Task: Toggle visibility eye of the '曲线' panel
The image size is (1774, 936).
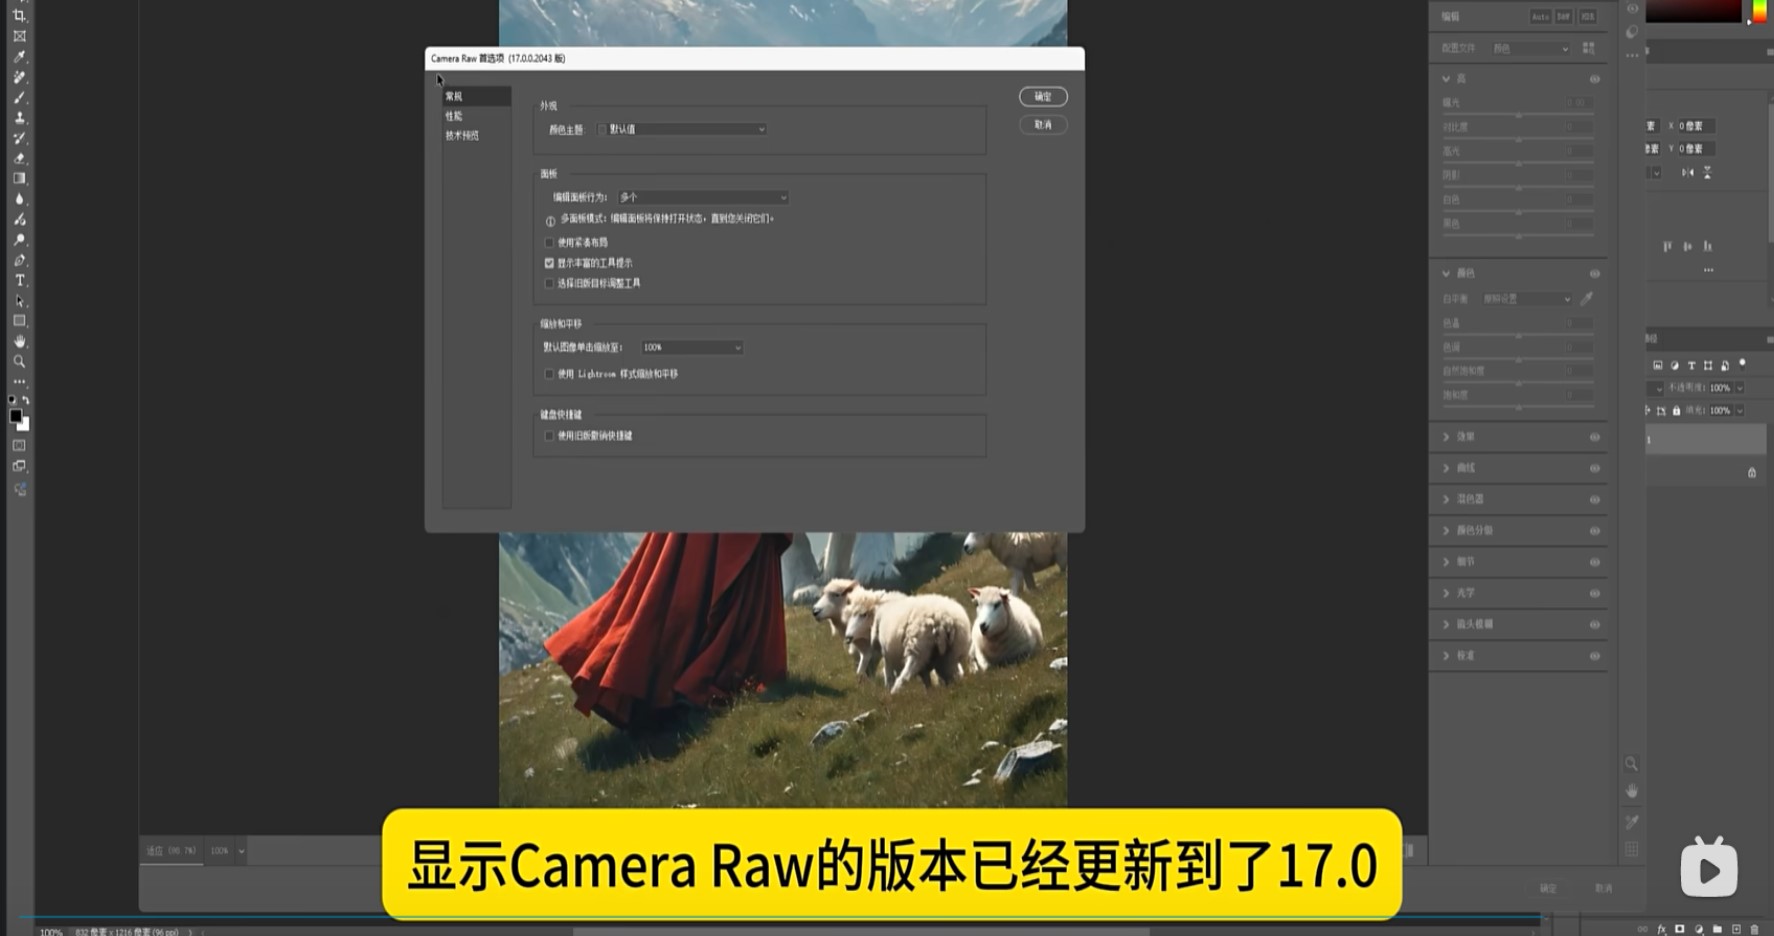Action: (x=1595, y=468)
